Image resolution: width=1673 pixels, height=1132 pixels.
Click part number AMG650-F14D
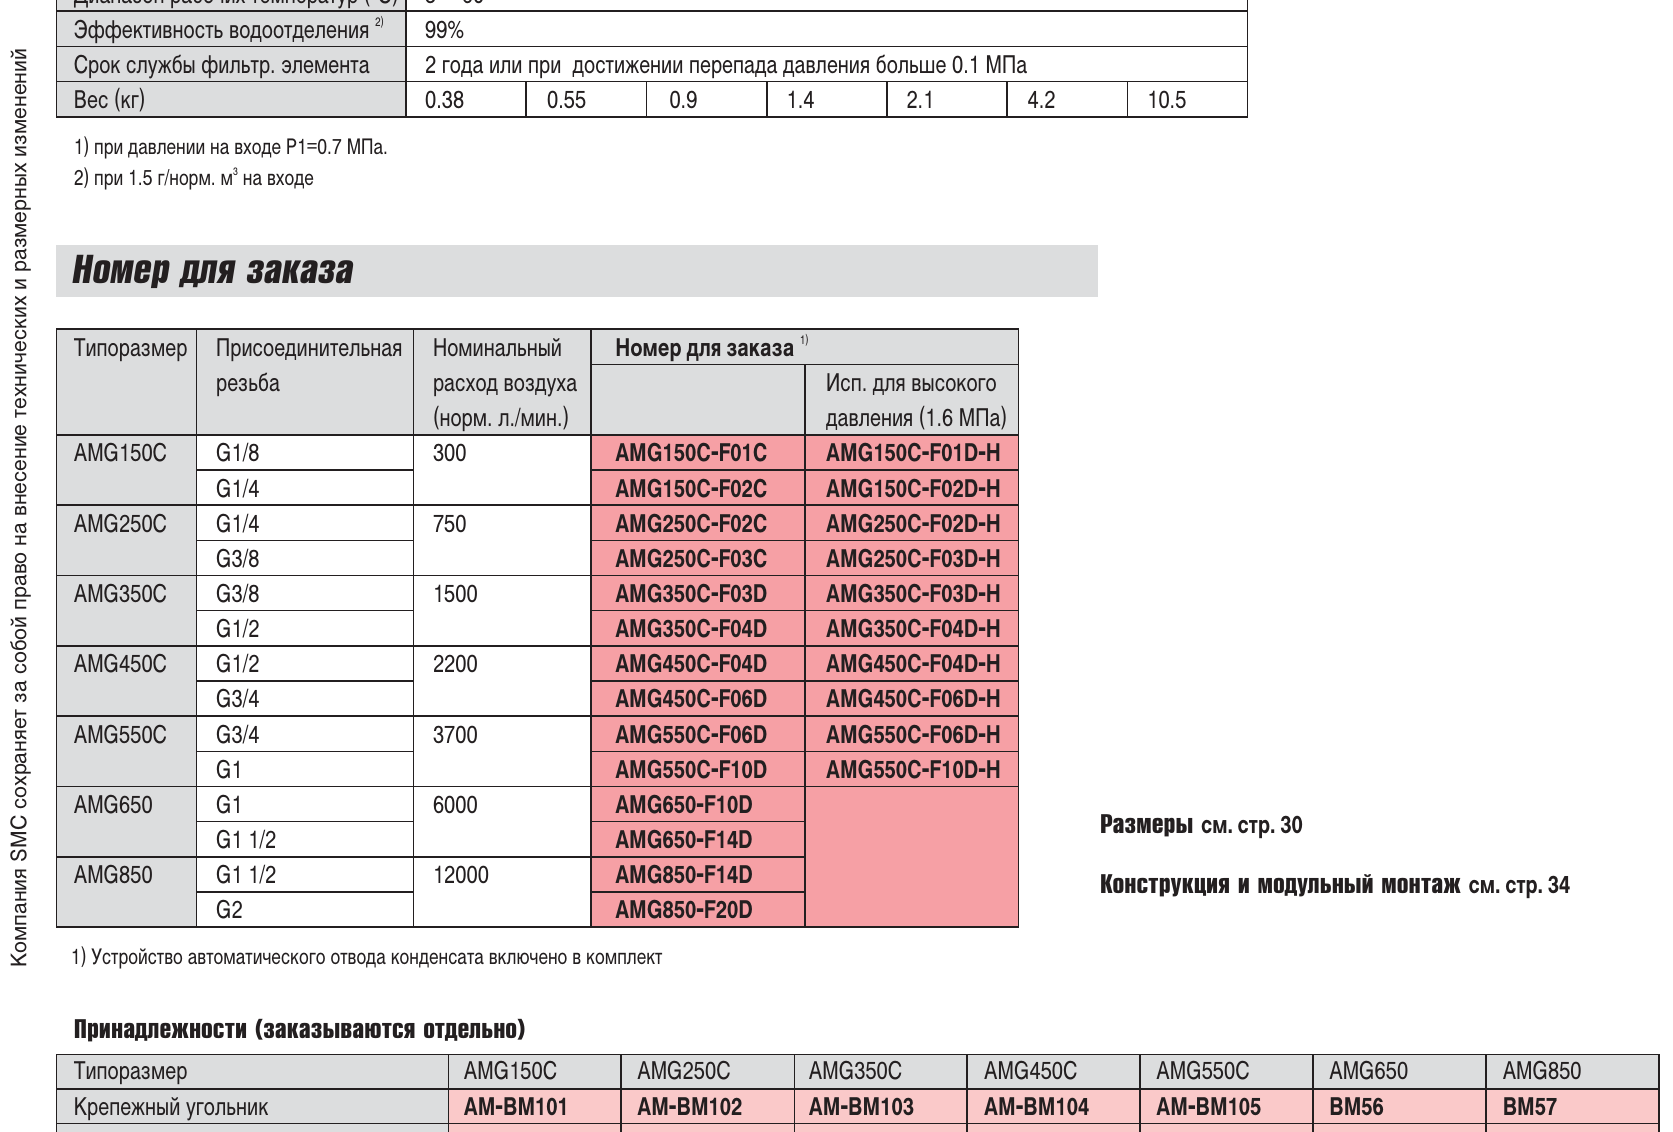684,840
